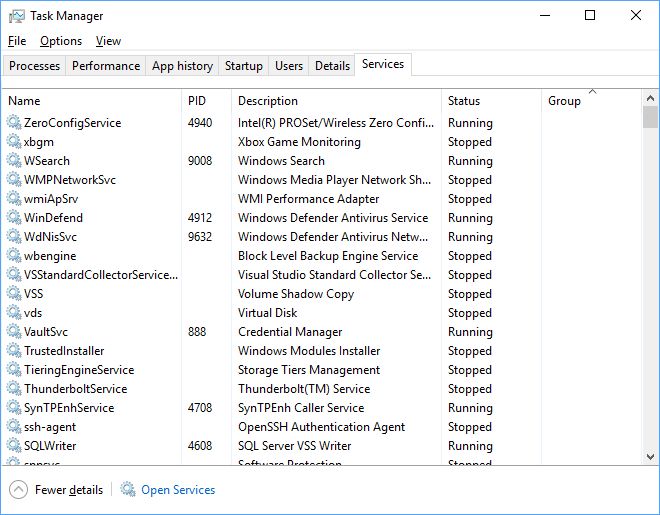The height and width of the screenshot is (515, 660).
Task: Select the Windows Search service row
Action: [322, 161]
